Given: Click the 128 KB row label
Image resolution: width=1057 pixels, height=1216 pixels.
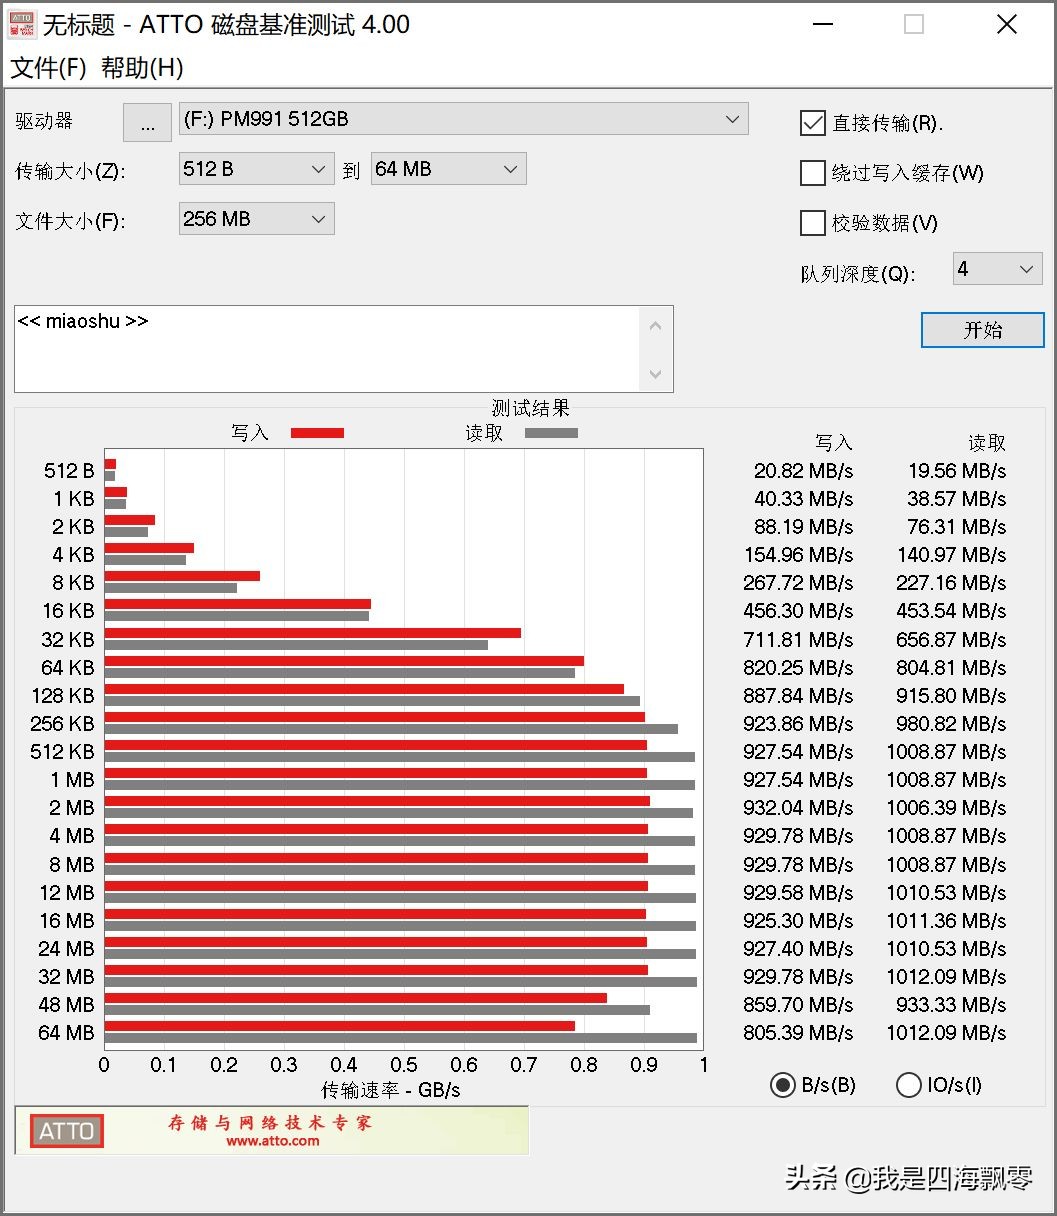Looking at the screenshot, I should [63, 696].
